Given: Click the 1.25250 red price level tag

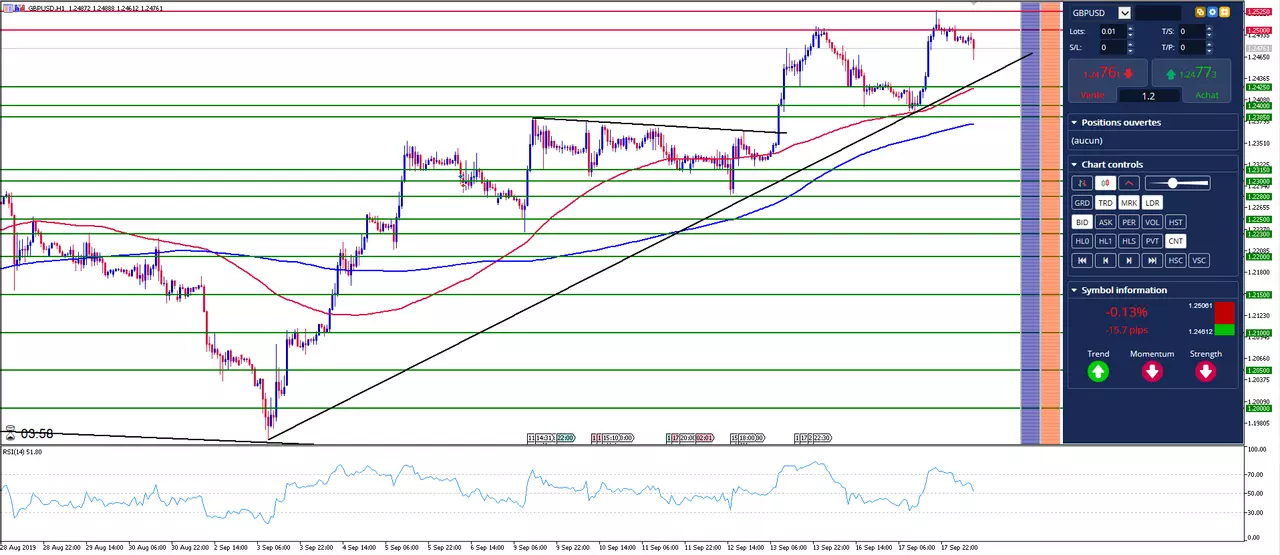Looking at the screenshot, I should [x=1258, y=12].
